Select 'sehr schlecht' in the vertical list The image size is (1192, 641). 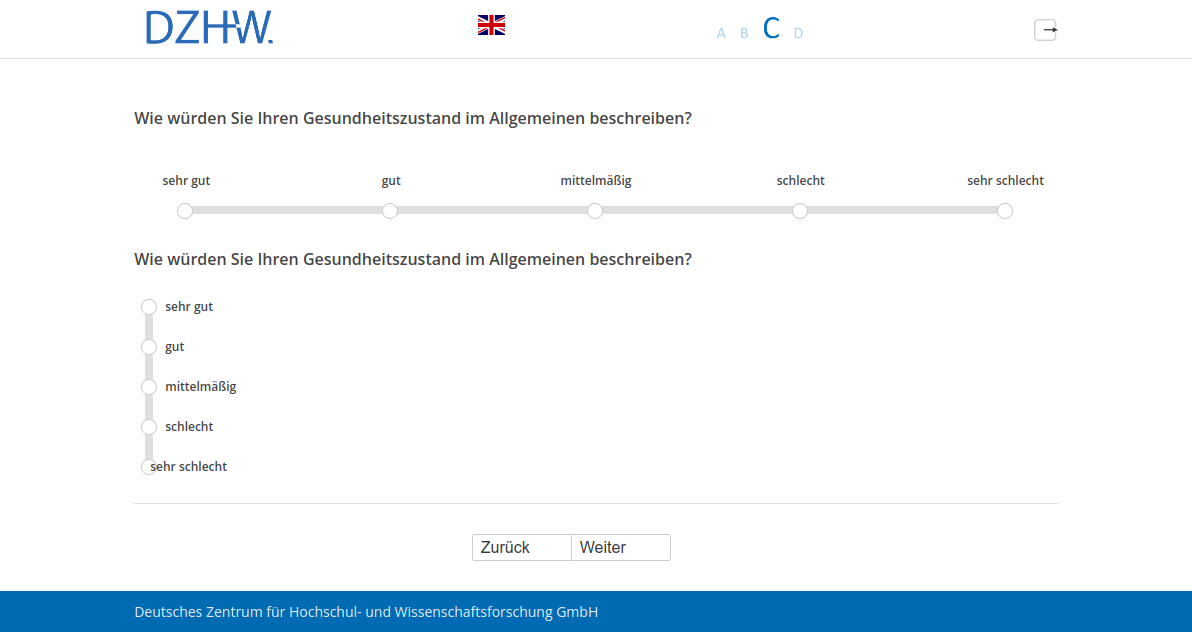pos(148,467)
